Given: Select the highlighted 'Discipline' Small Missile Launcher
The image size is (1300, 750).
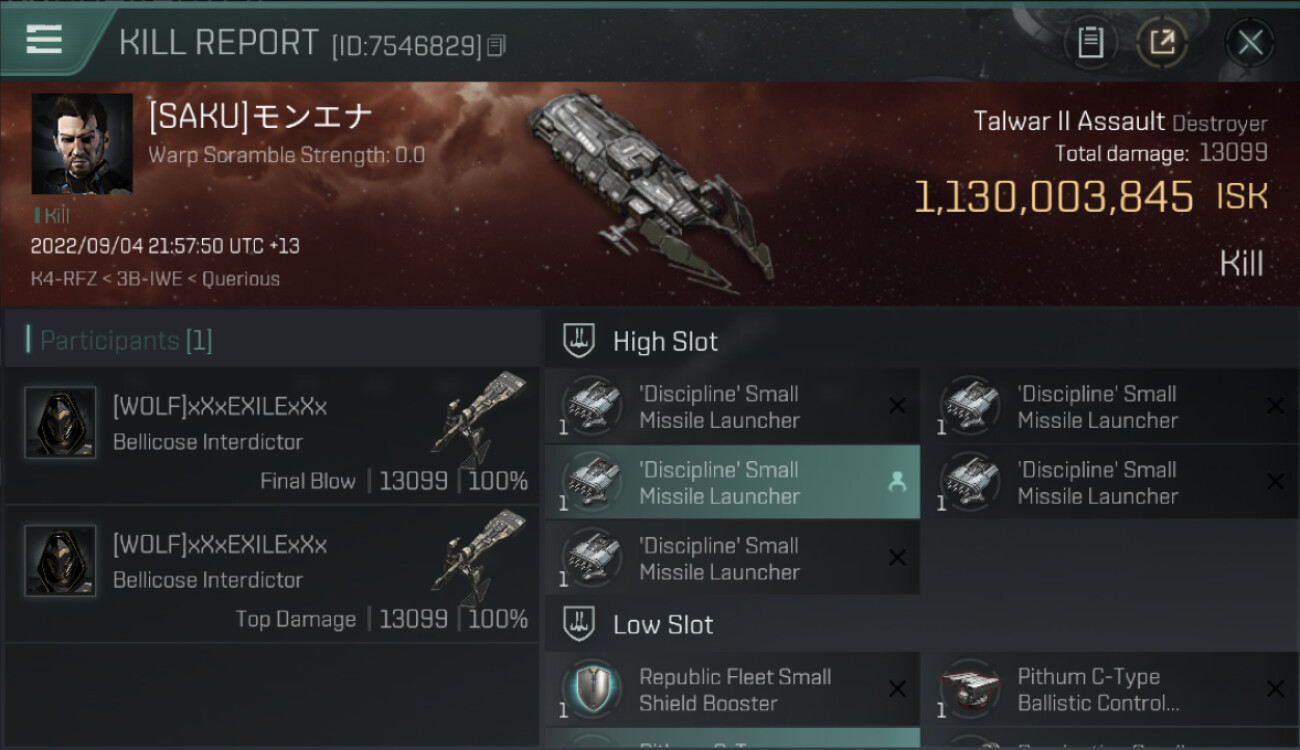Looking at the screenshot, I should (x=719, y=483).
